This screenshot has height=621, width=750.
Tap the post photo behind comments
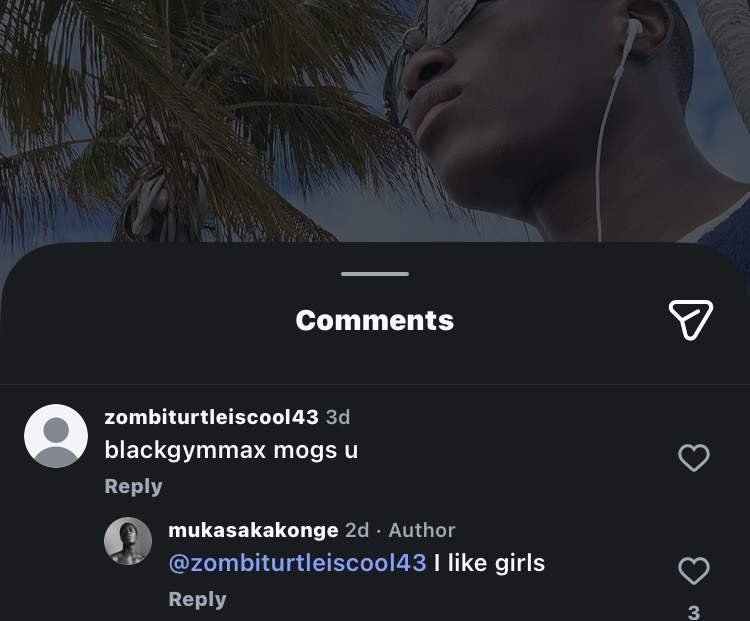click(x=375, y=121)
